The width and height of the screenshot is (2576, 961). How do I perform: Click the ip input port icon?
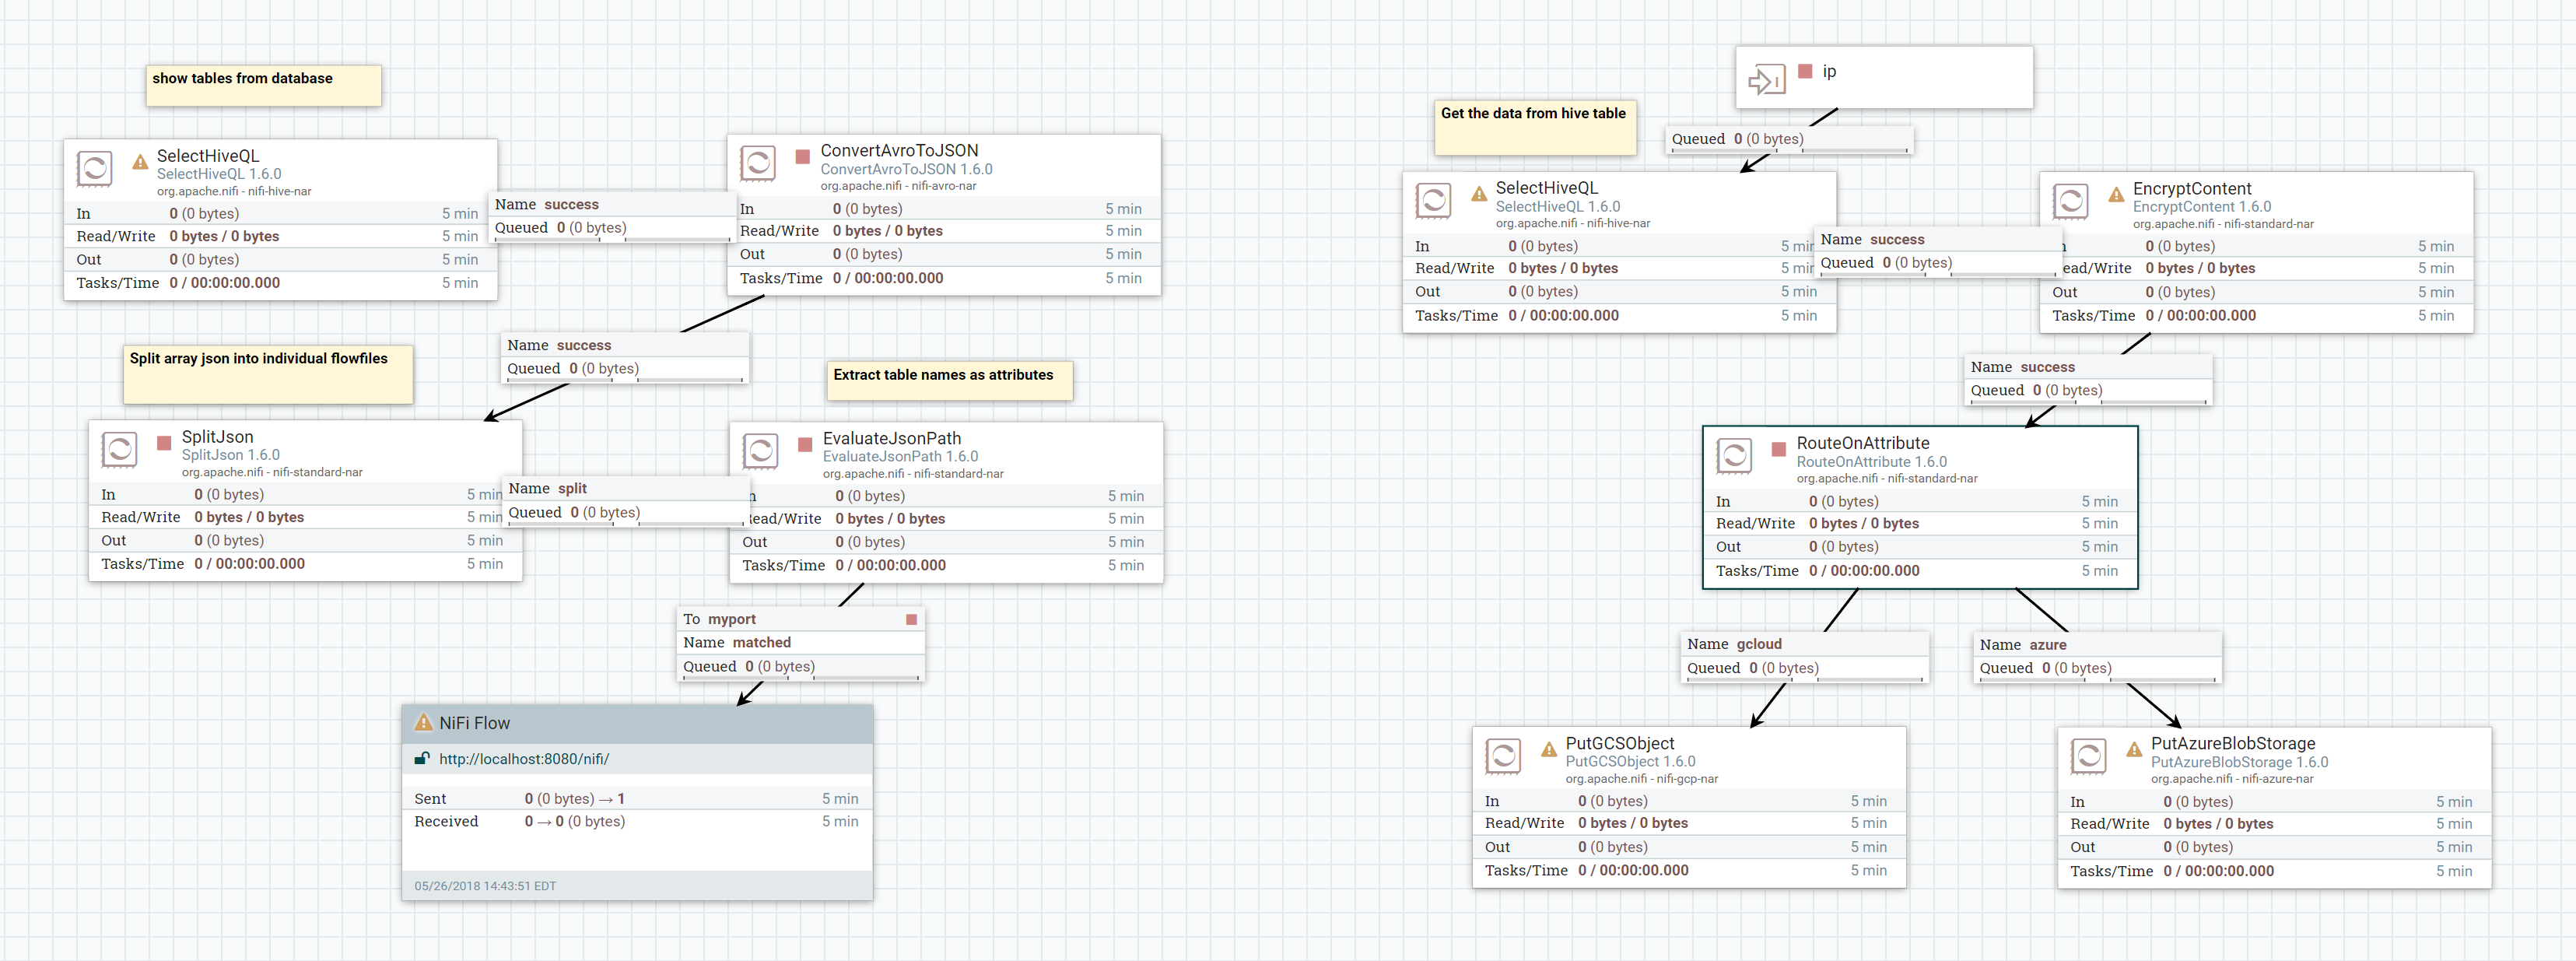click(x=1766, y=79)
